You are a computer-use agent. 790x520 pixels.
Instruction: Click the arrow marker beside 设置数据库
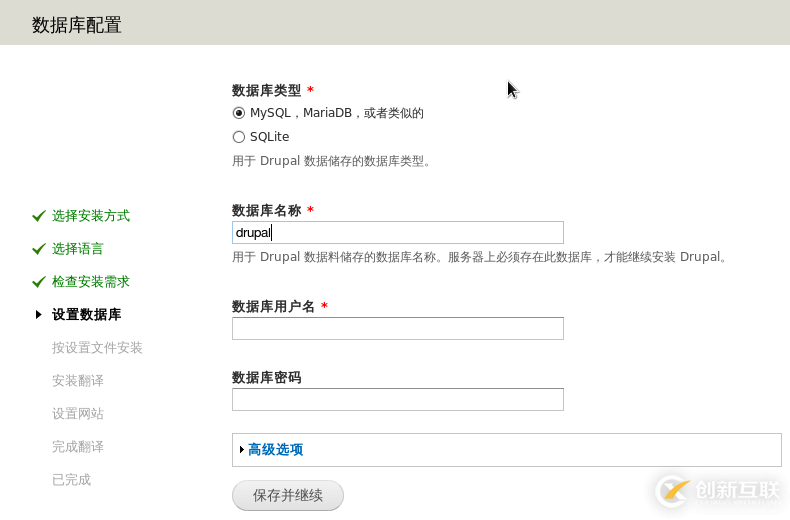click(x=39, y=314)
